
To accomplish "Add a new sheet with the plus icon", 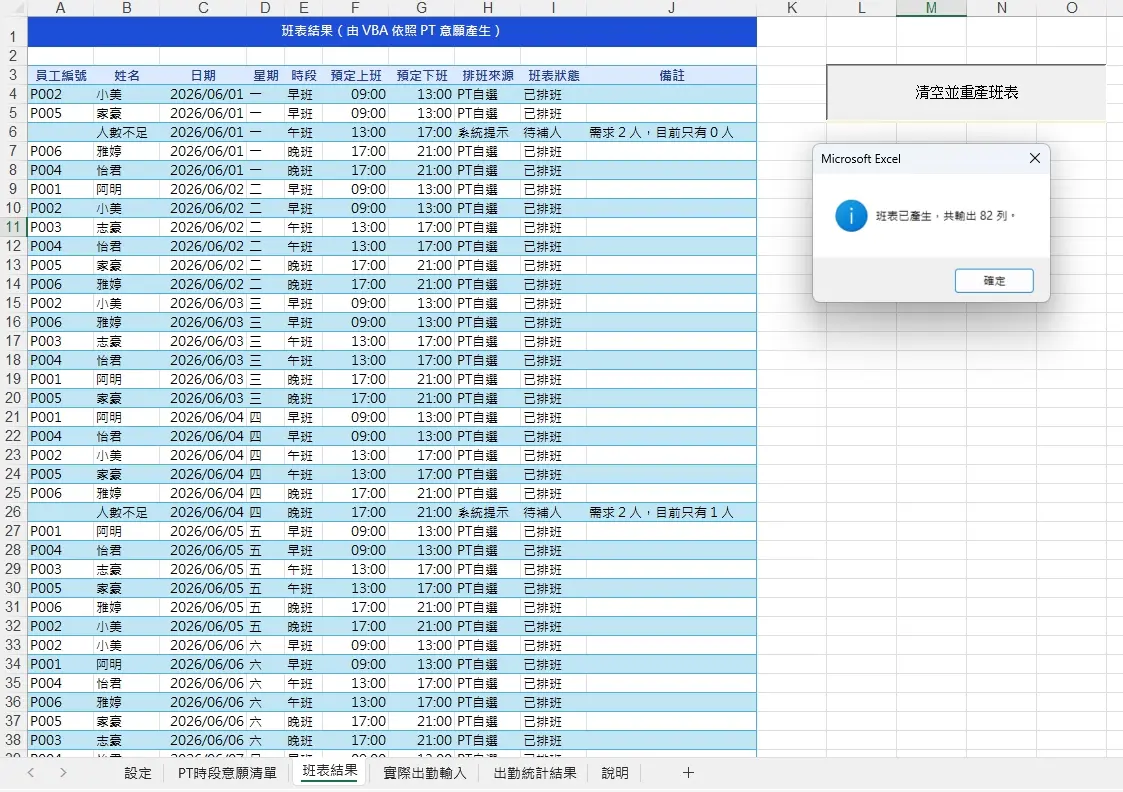I will [x=688, y=773].
